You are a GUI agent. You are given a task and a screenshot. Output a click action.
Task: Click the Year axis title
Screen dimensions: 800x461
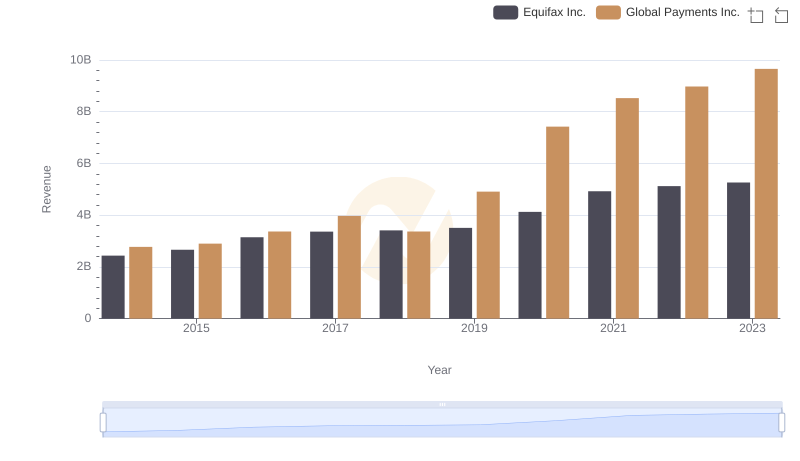coord(439,370)
